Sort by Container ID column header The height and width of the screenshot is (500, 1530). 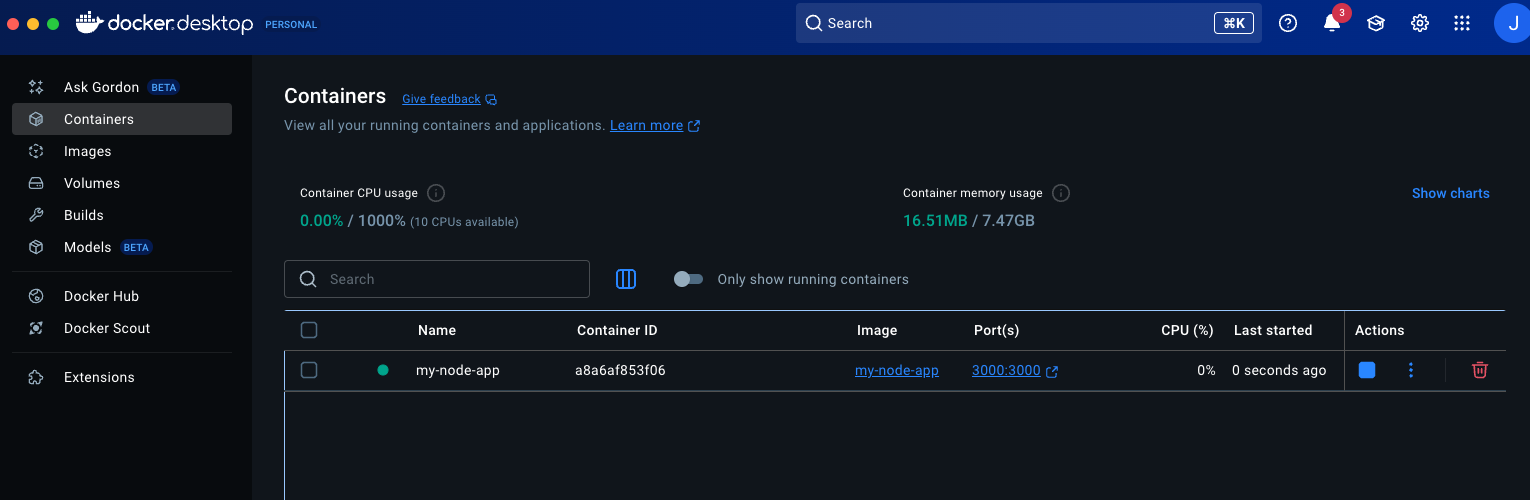point(617,330)
